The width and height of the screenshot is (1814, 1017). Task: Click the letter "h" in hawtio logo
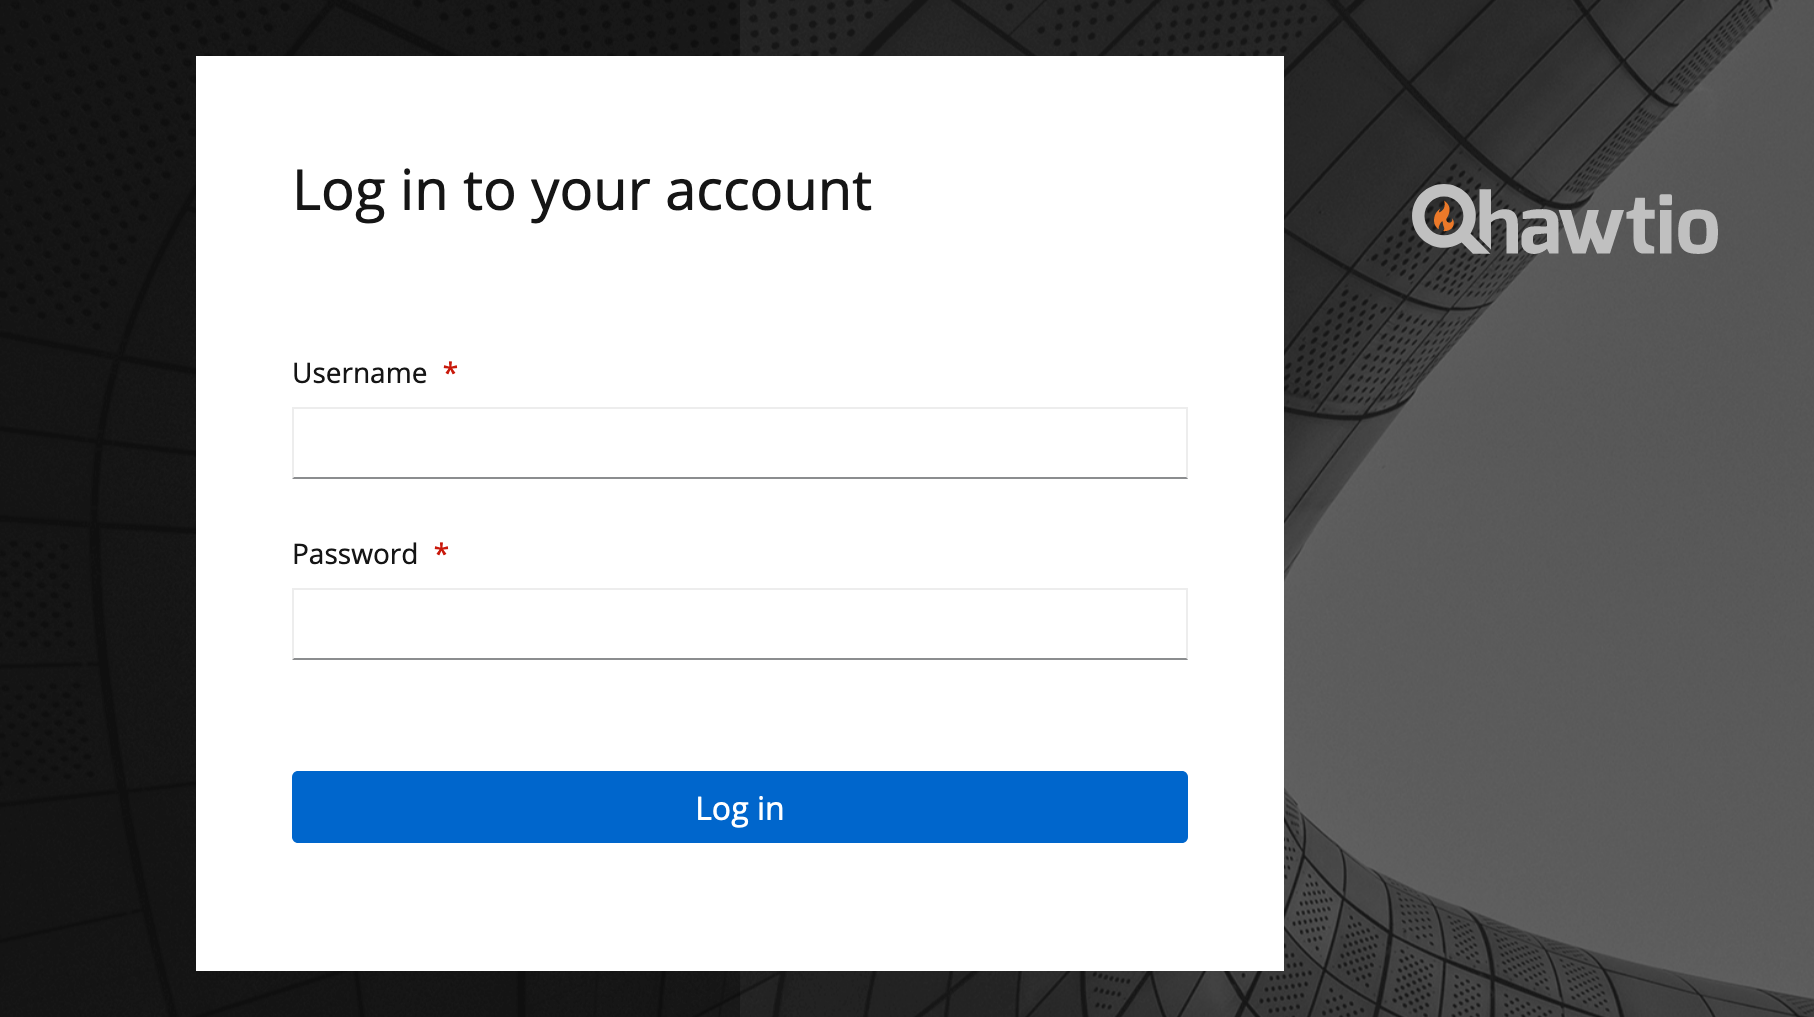point(1498,224)
